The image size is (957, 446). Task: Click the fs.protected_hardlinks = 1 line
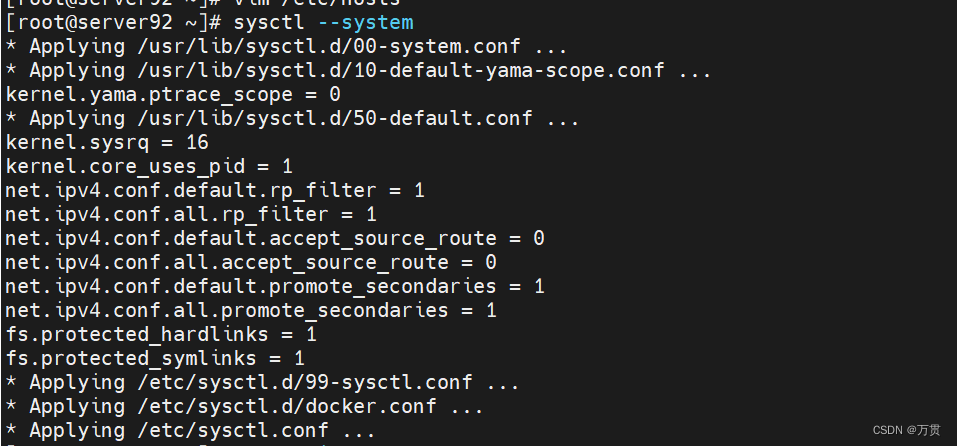[161, 334]
